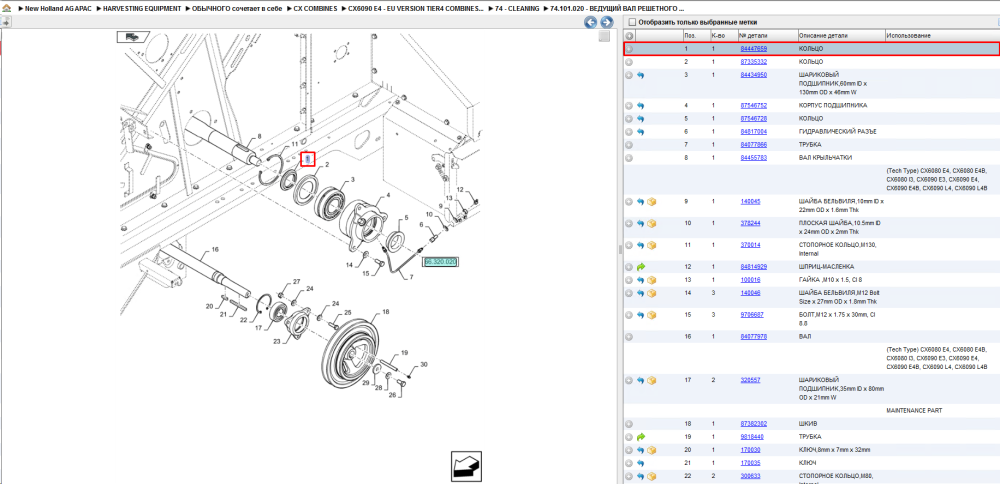This screenshot has height=484, width=1000.
Task: Click yellow box icon for part 370014
Action: [652, 245]
